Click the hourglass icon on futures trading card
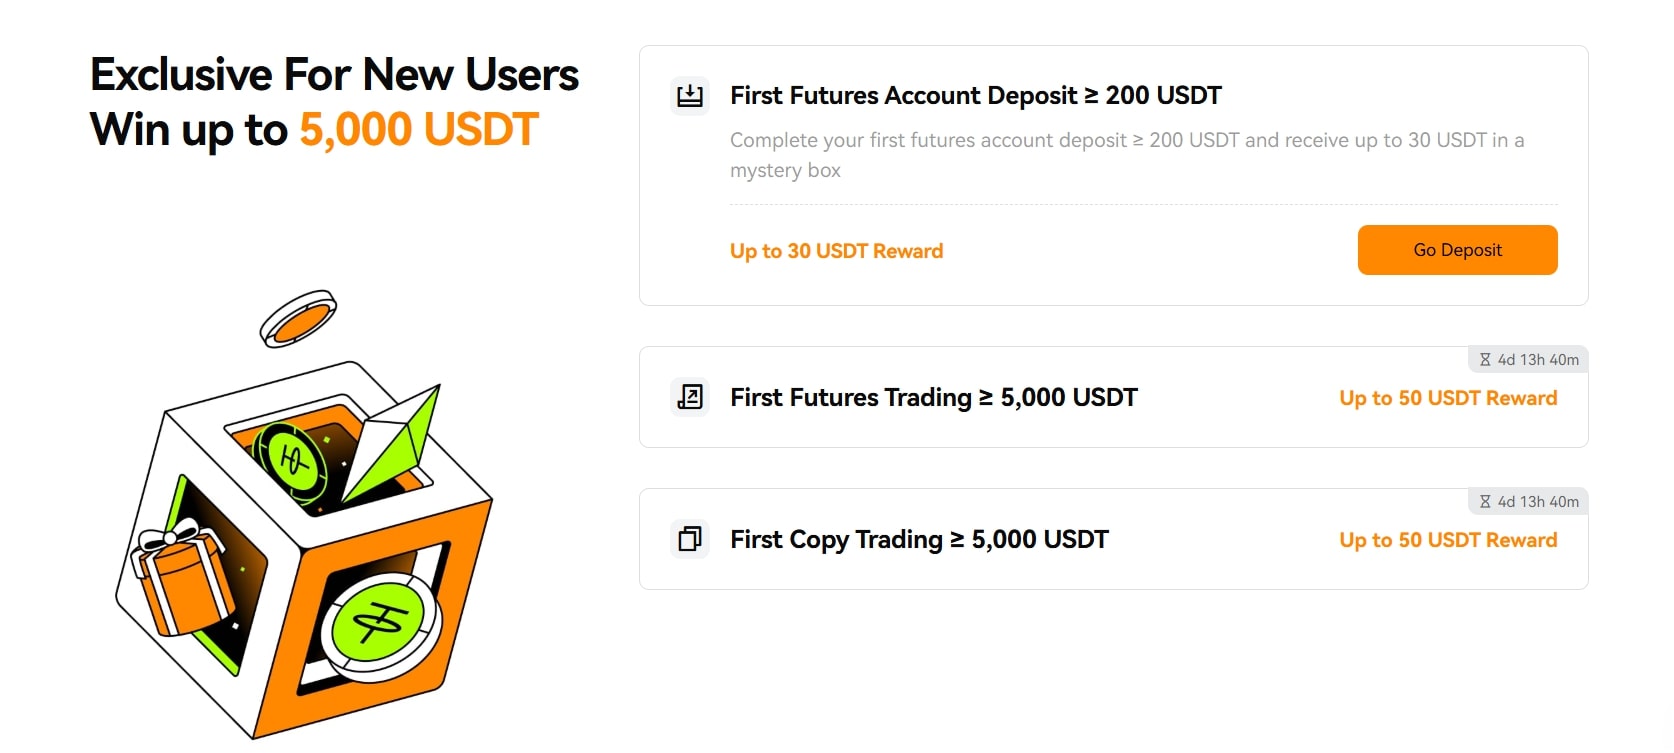This screenshot has height=753, width=1674. [x=1485, y=360]
